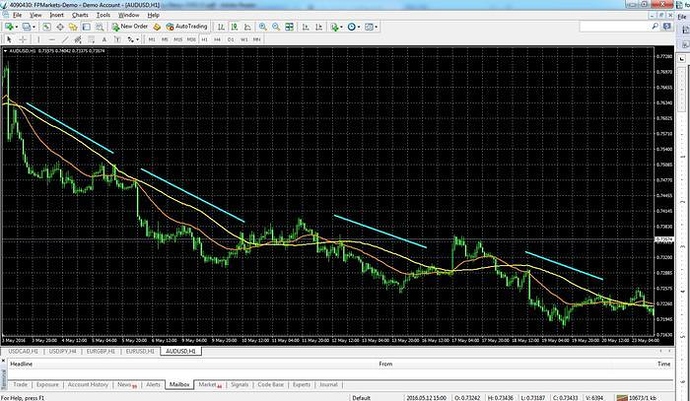Screen dimensions: 690x401
Task: Sort mailbox by From column
Action: [x=385, y=364]
